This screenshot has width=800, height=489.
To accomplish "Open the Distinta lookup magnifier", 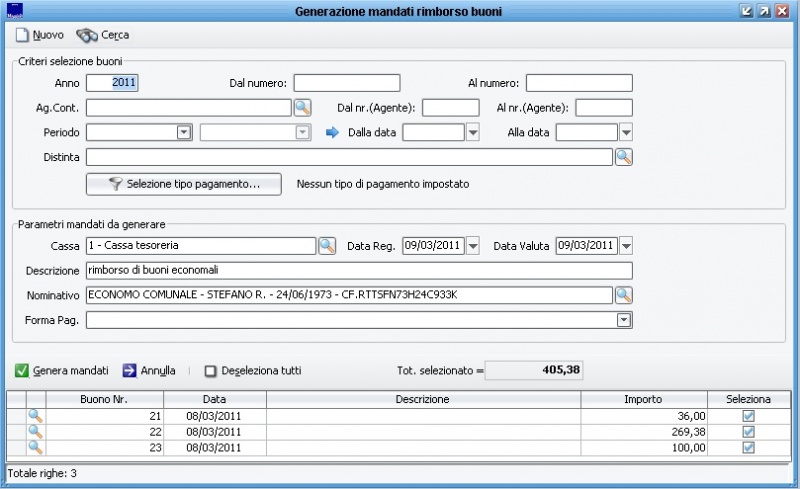I will point(623,157).
